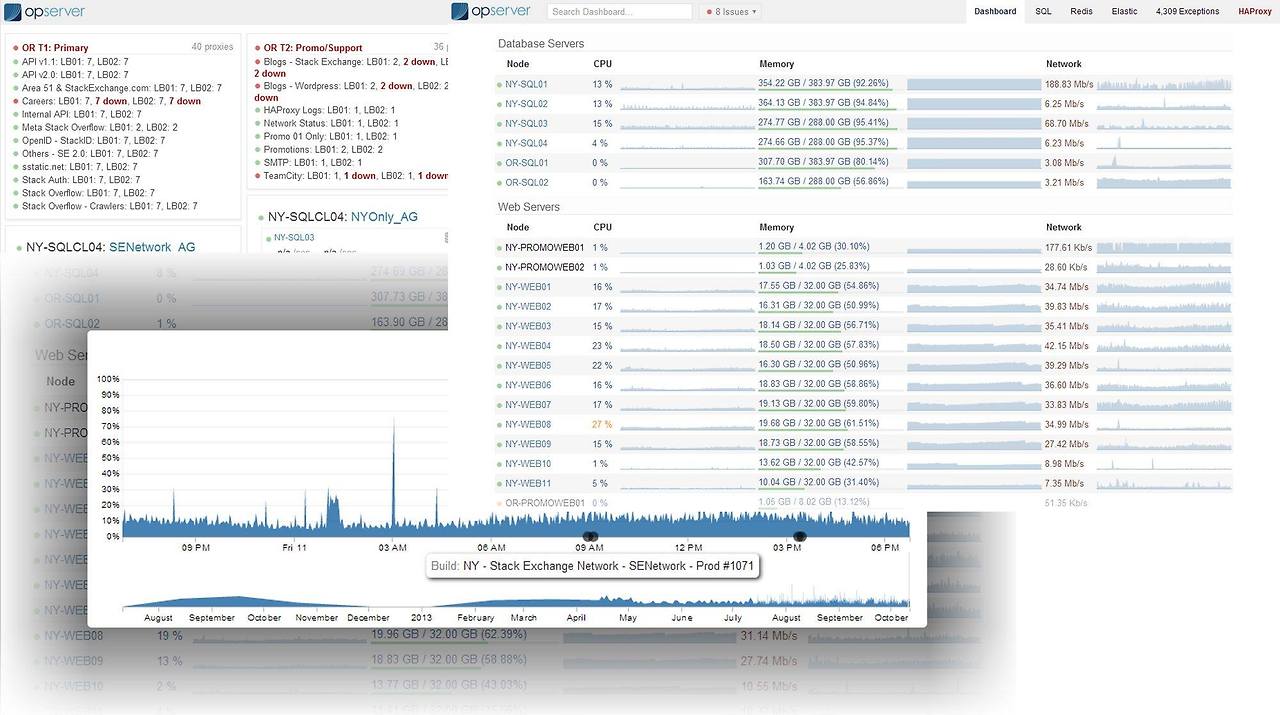
Task: Click October at the range selector's end
Action: (x=891, y=618)
